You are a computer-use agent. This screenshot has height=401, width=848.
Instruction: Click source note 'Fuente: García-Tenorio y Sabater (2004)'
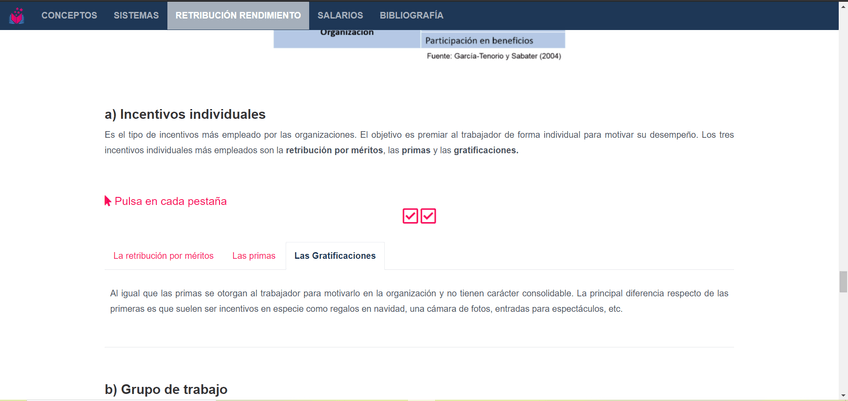pos(494,56)
